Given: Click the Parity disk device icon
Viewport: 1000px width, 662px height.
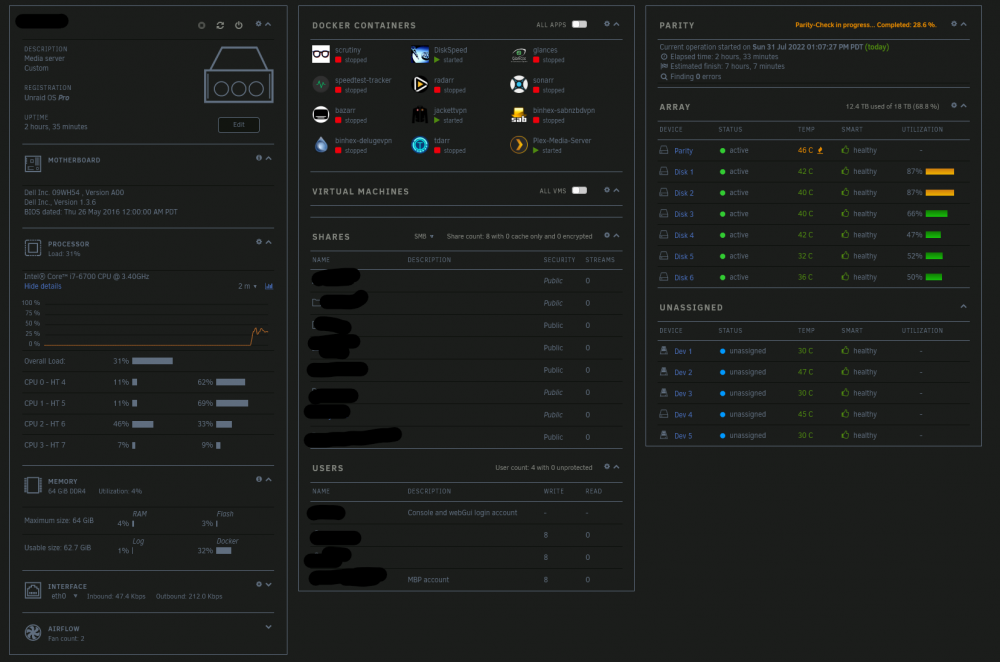Looking at the screenshot, I should point(664,150).
